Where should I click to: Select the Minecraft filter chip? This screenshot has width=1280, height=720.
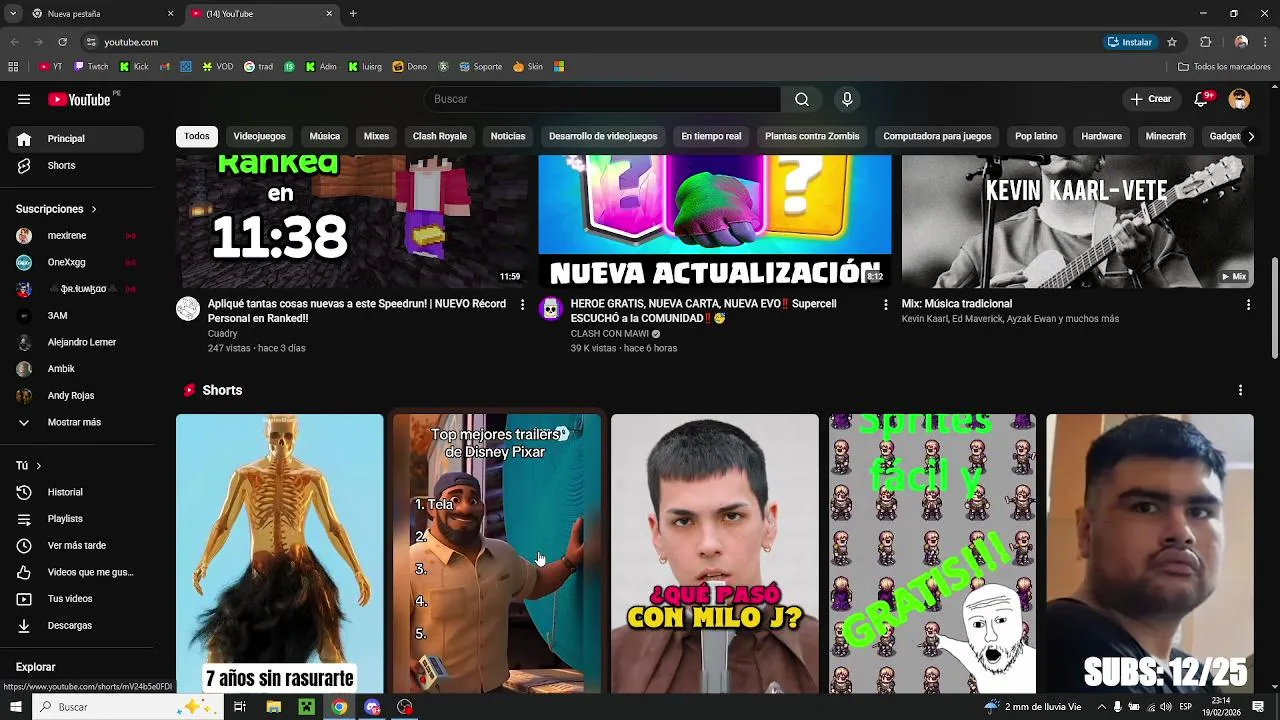pyautogui.click(x=1166, y=136)
